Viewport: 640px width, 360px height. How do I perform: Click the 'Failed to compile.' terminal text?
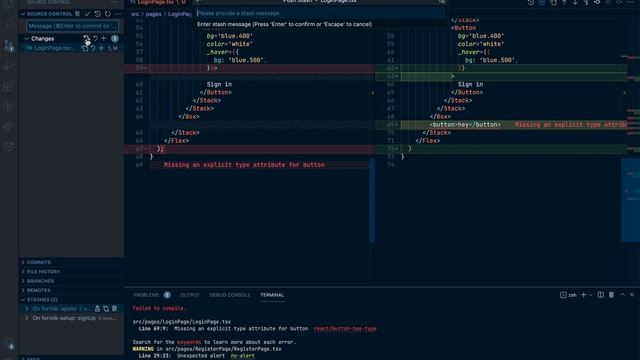159,308
